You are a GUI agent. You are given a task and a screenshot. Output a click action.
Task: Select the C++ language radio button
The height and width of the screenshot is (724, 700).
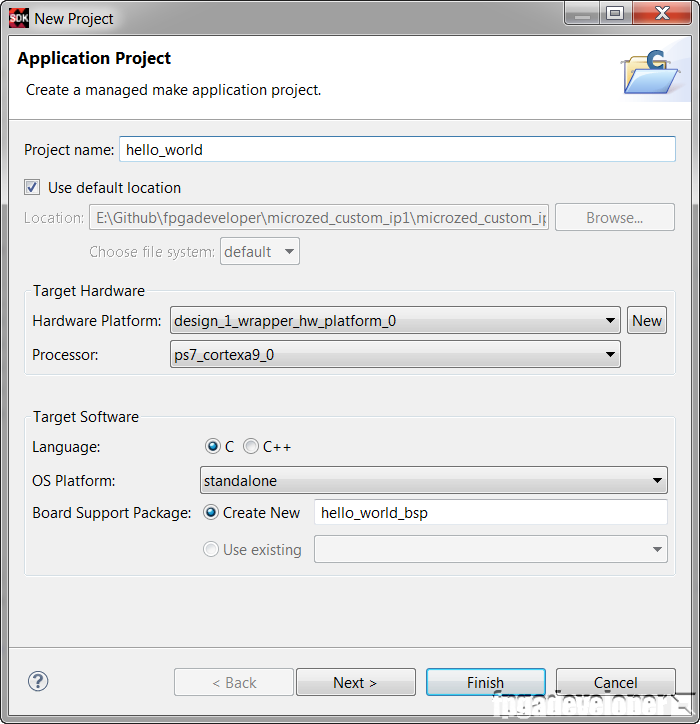click(251, 446)
